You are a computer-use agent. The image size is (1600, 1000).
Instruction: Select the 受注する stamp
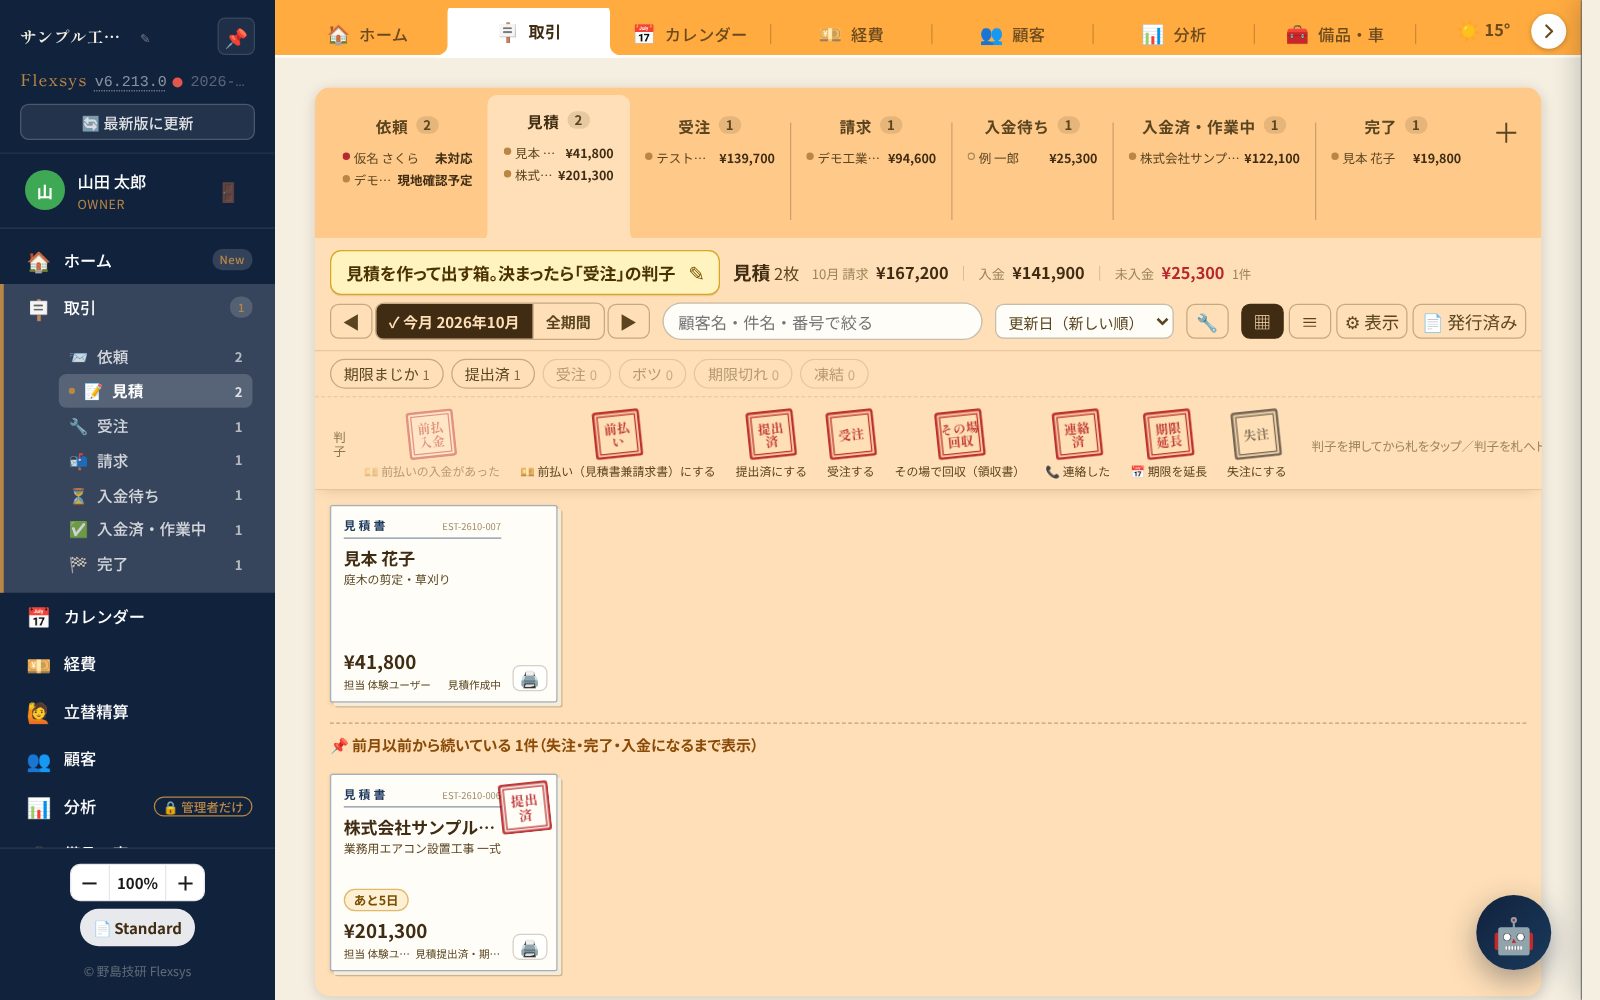pos(851,443)
